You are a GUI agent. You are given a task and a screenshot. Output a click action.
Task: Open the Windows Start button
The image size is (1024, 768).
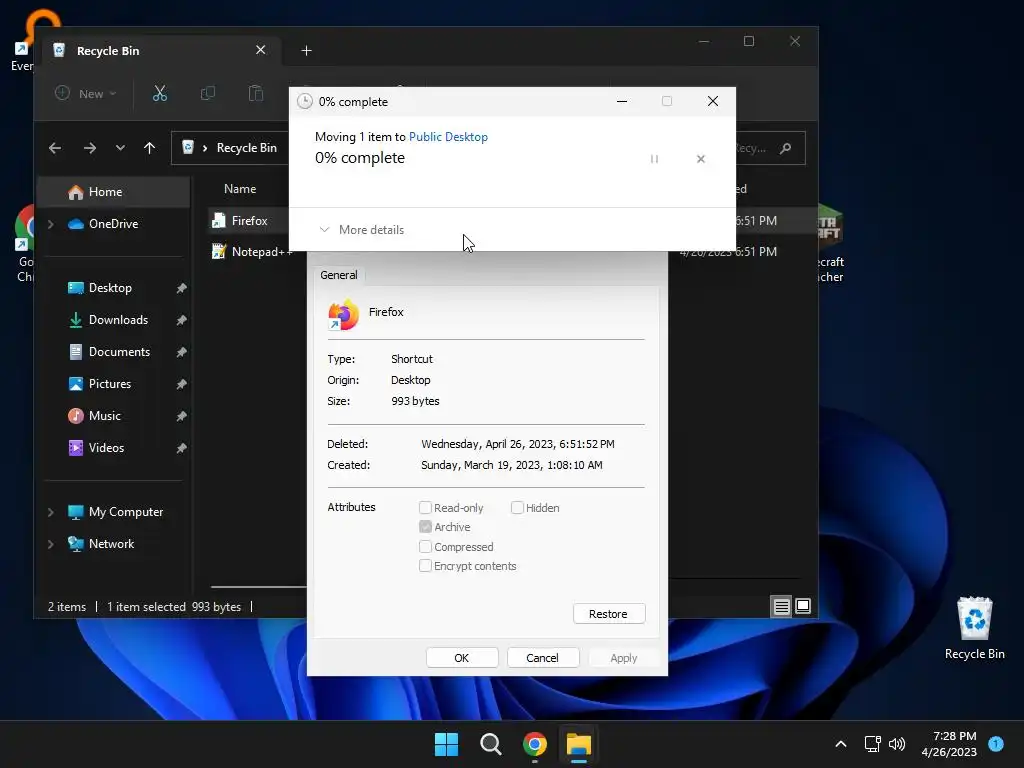[447, 744]
